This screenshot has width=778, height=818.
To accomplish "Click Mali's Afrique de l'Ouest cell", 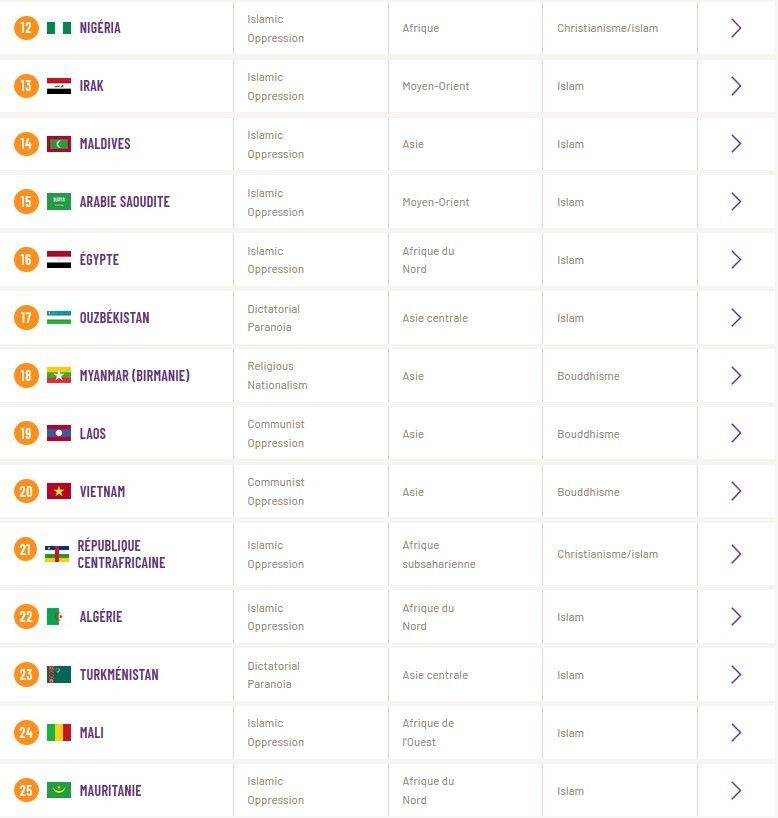I will pos(465,732).
